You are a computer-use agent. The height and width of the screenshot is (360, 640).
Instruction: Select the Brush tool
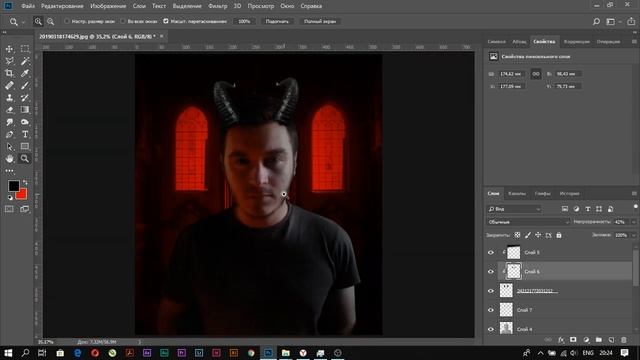(x=25, y=85)
